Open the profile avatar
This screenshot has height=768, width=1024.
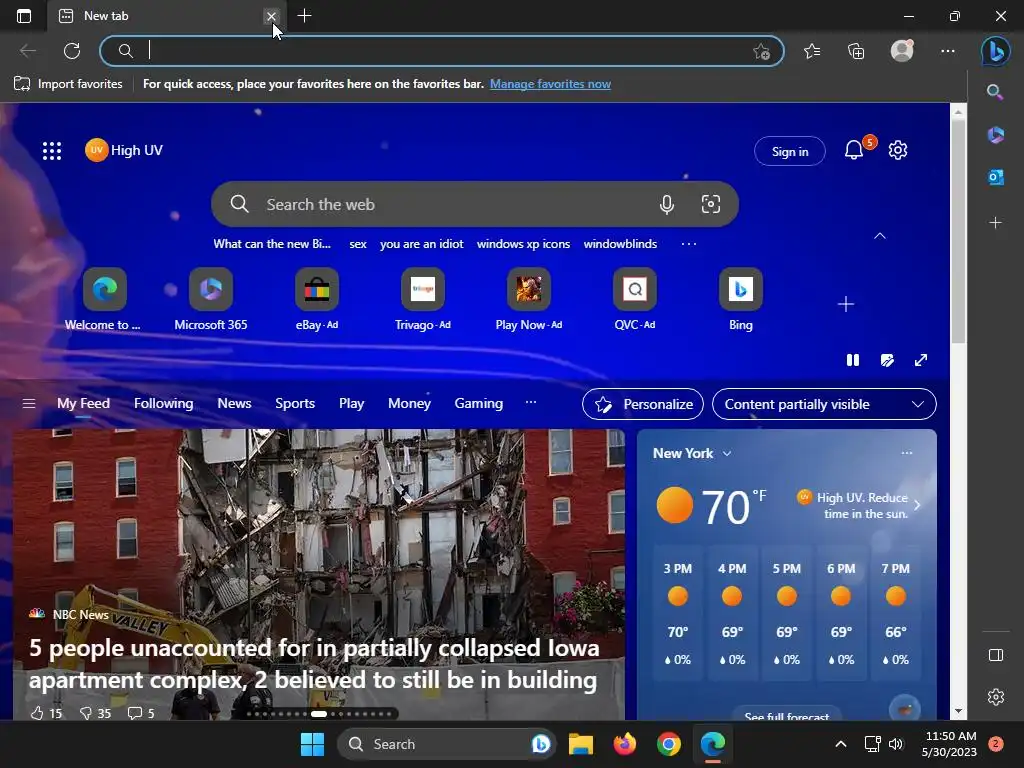tap(902, 51)
